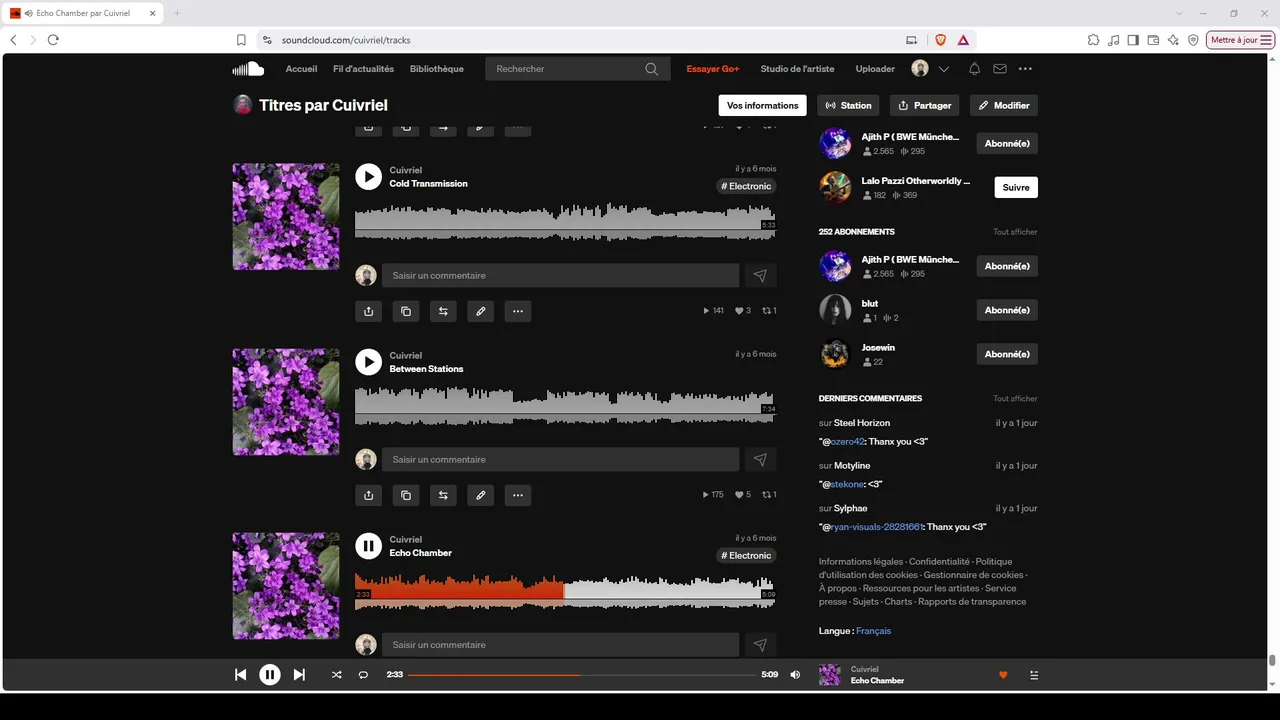Toggle the browser sidebar panel
This screenshot has height=720, width=1280.
coord(1133,40)
